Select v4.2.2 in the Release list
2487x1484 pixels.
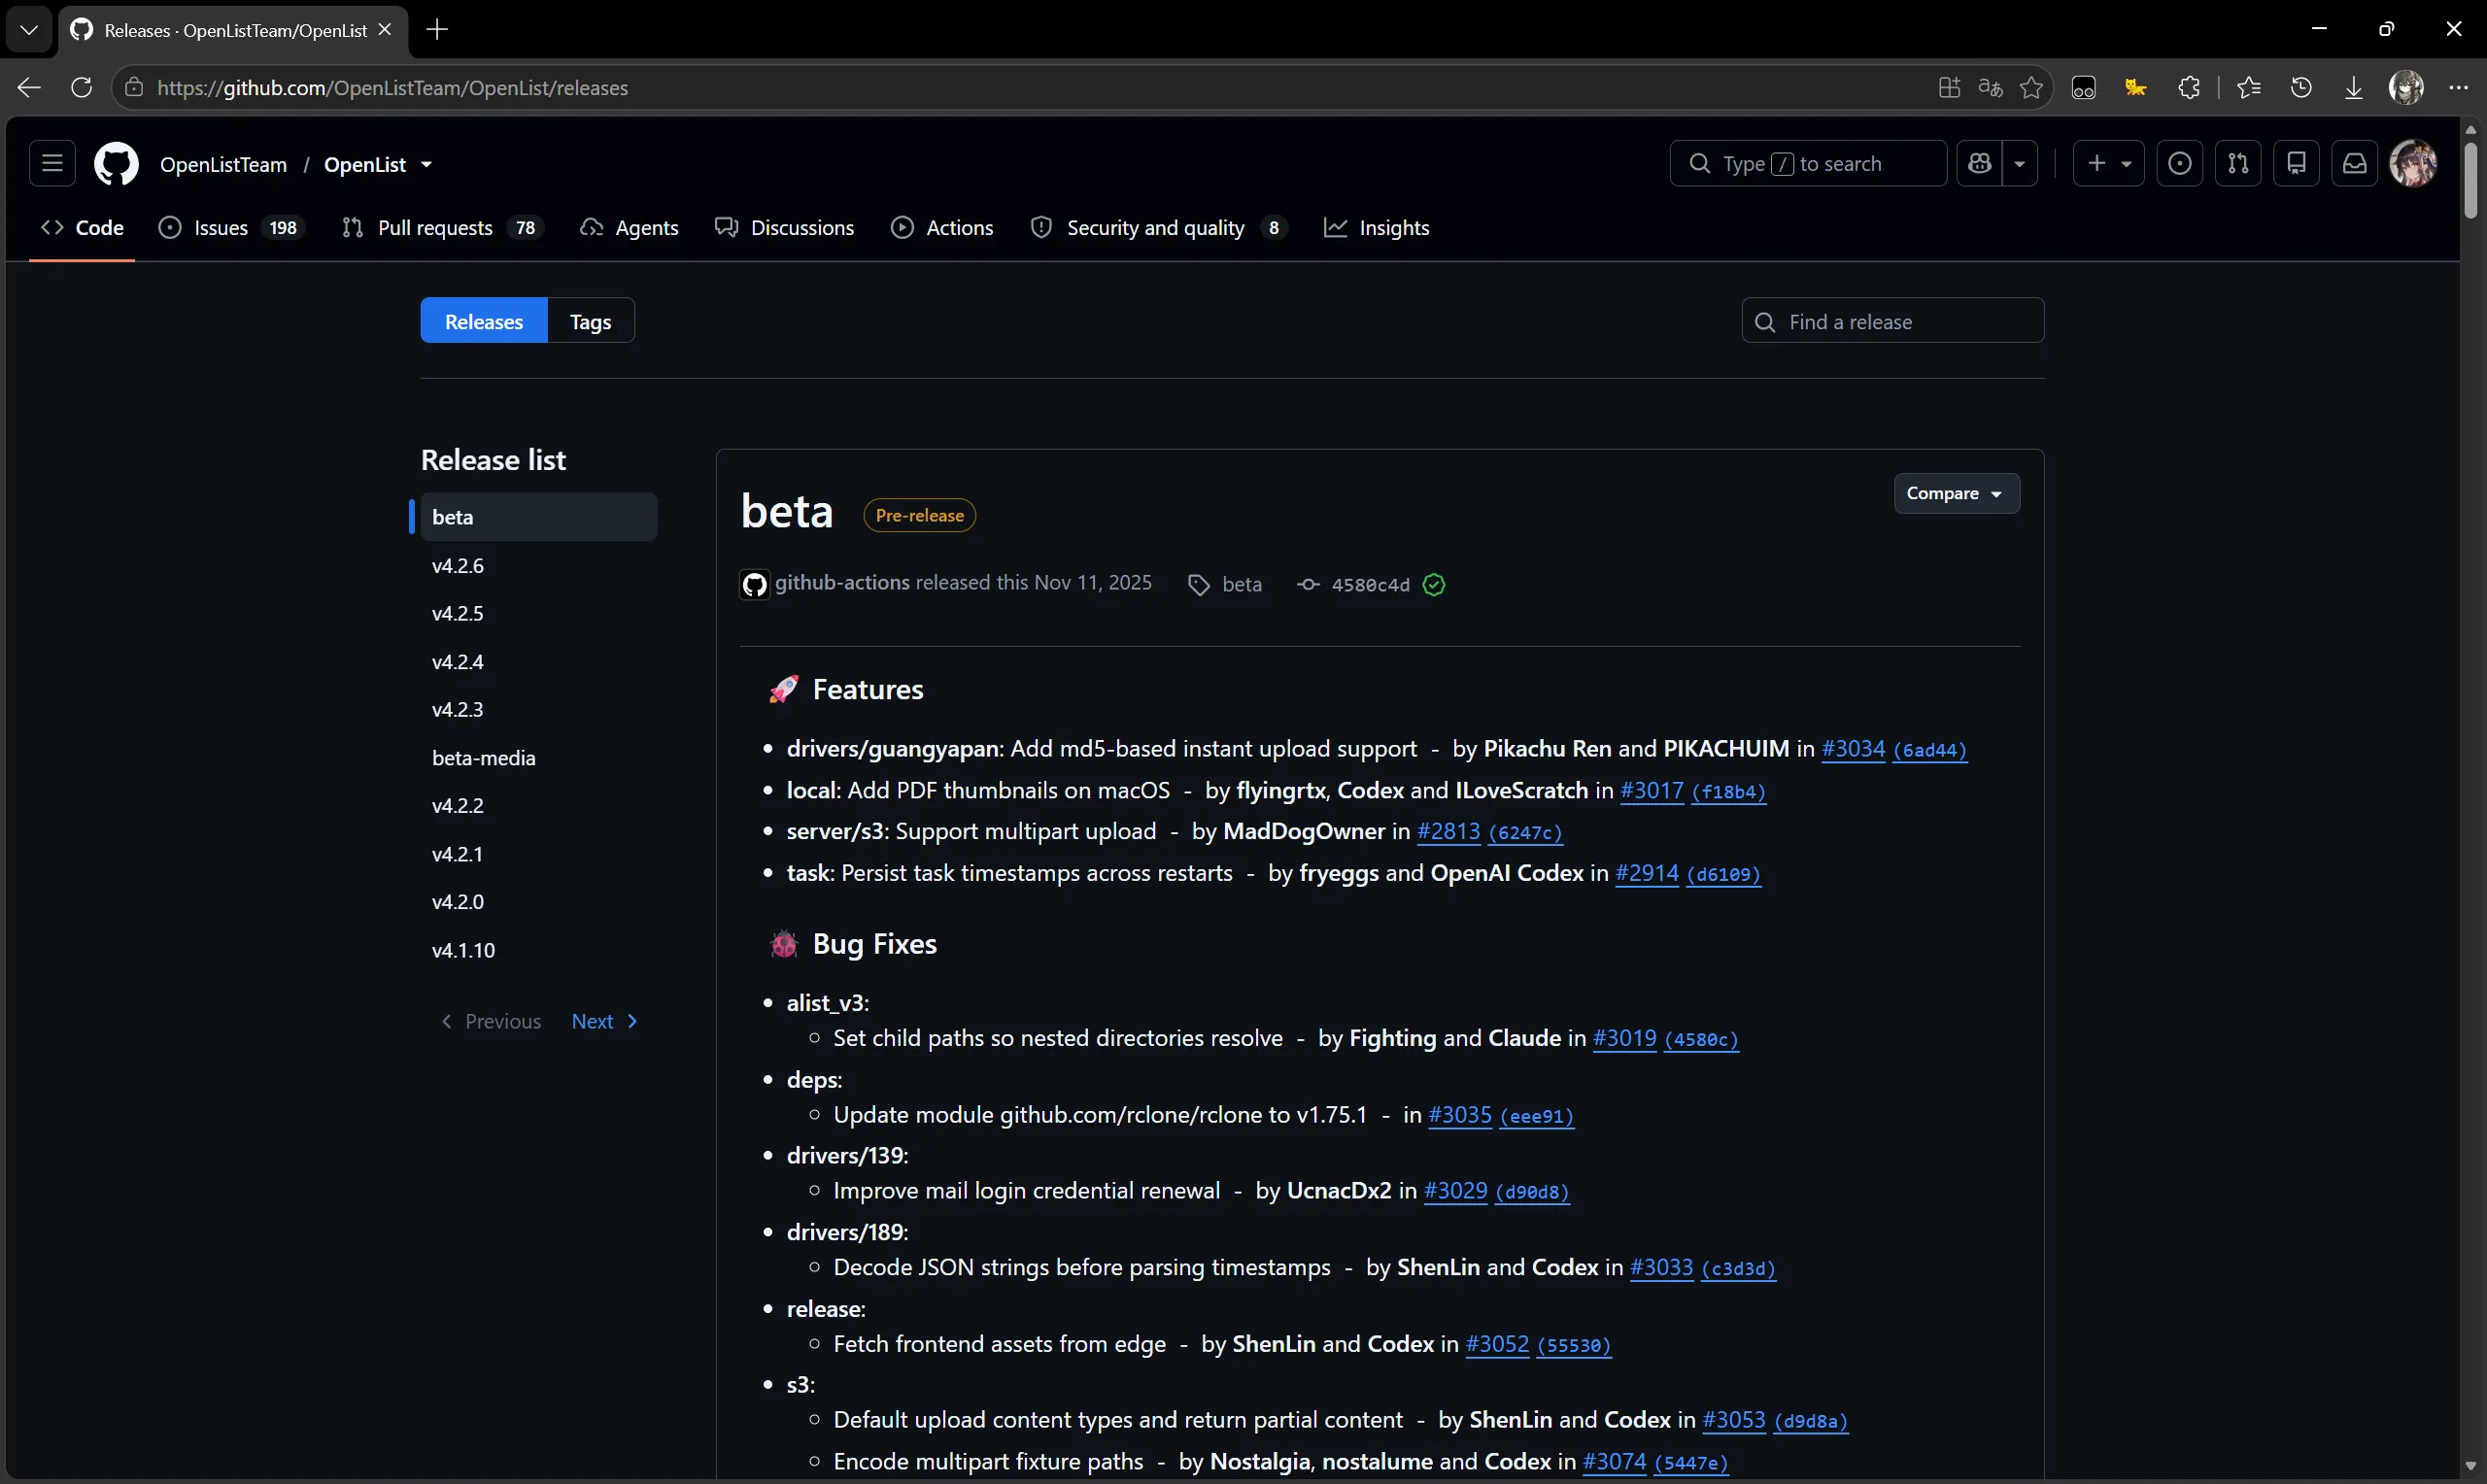(538, 805)
